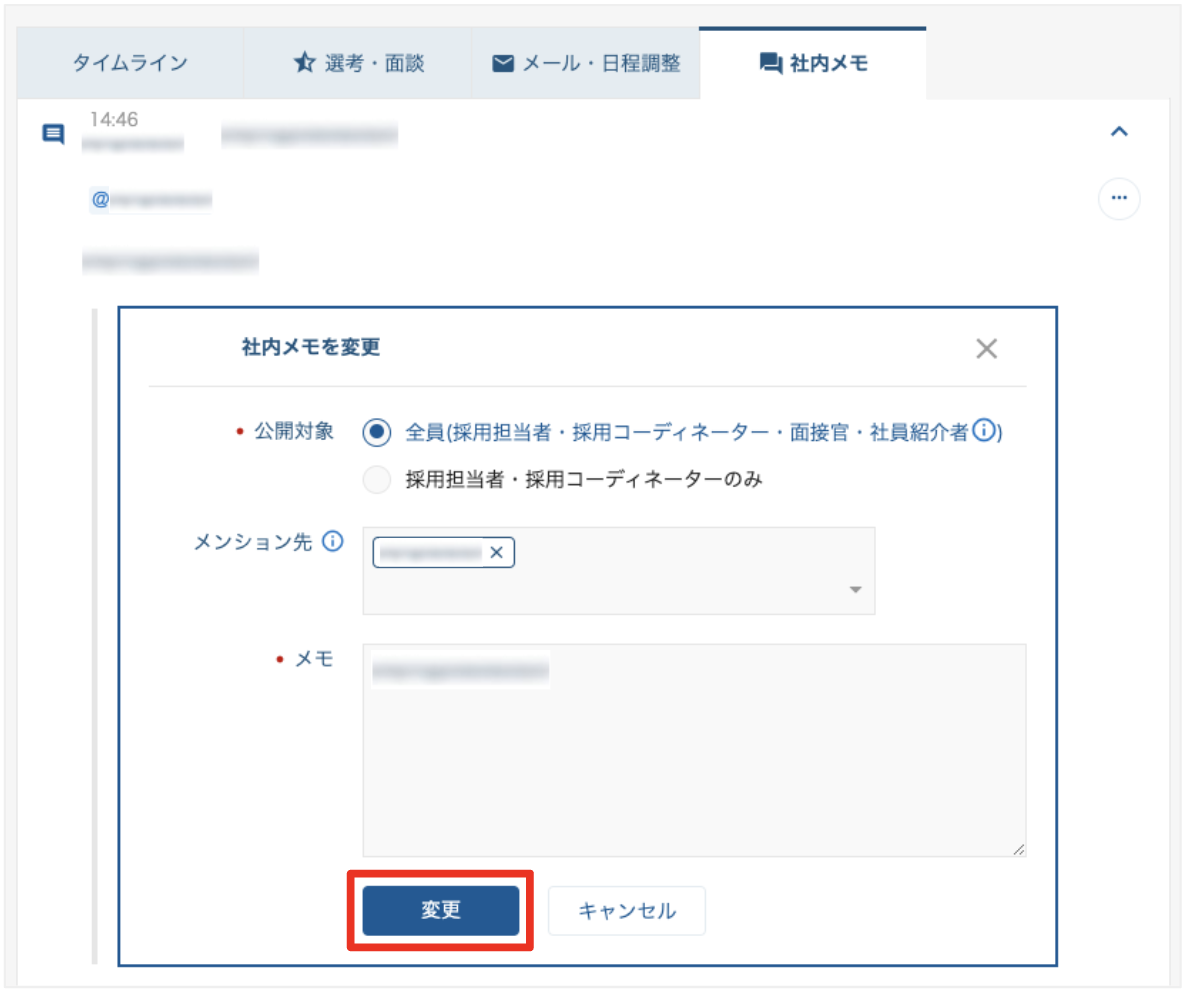
Task: Remove the mention tag with its X
Action: point(496,553)
